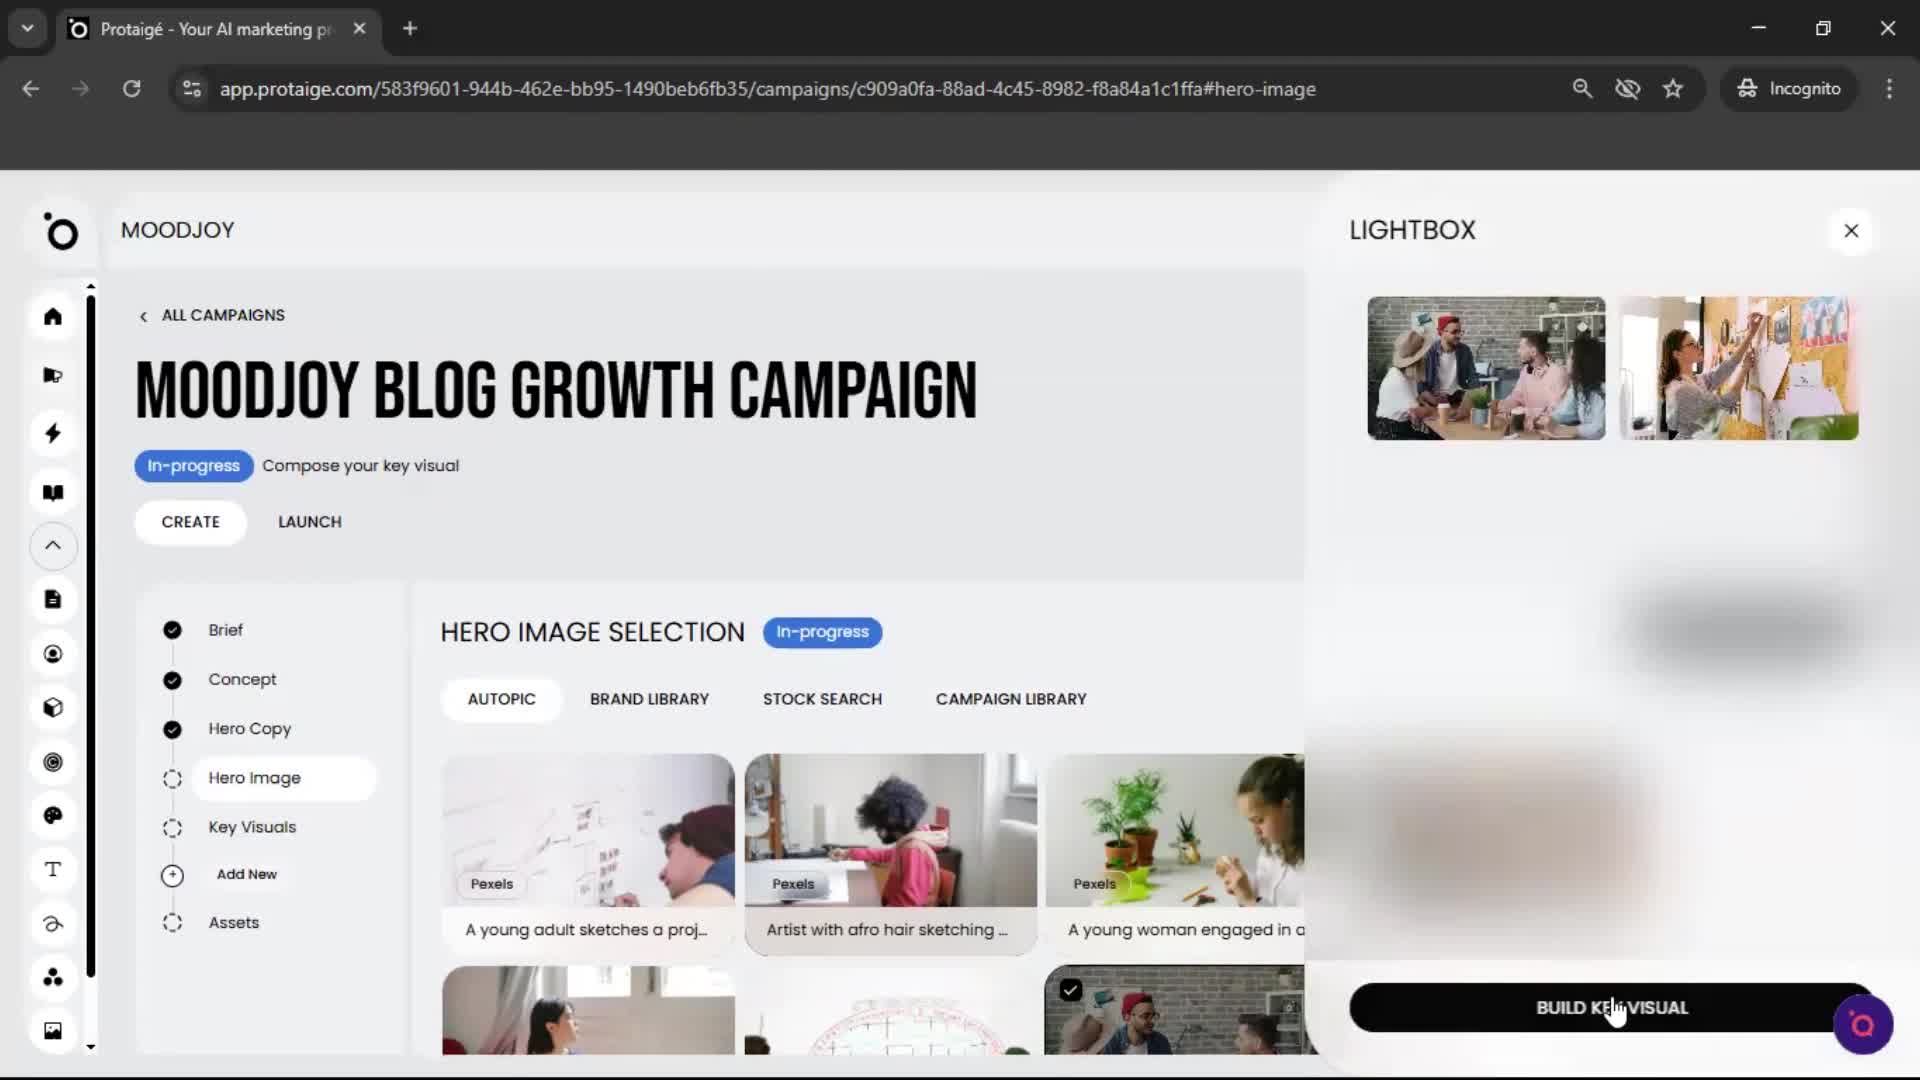This screenshot has width=1920, height=1080.
Task: Collapse the sidebar with the chevron up icon
Action: (x=52, y=546)
